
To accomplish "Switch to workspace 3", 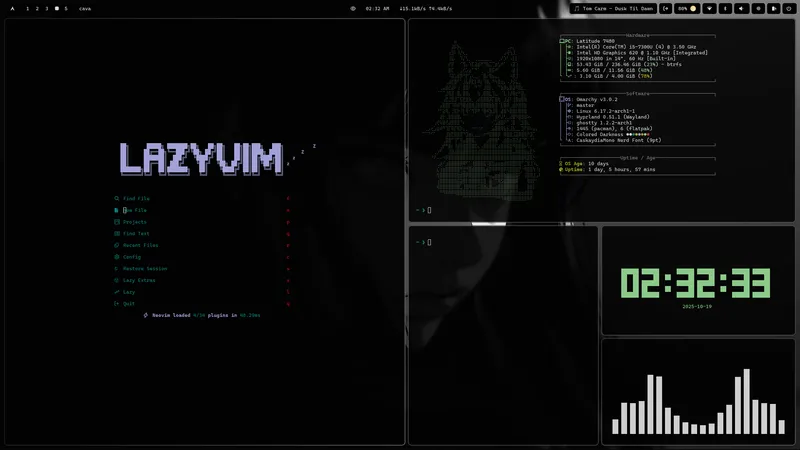I will (x=47, y=9).
